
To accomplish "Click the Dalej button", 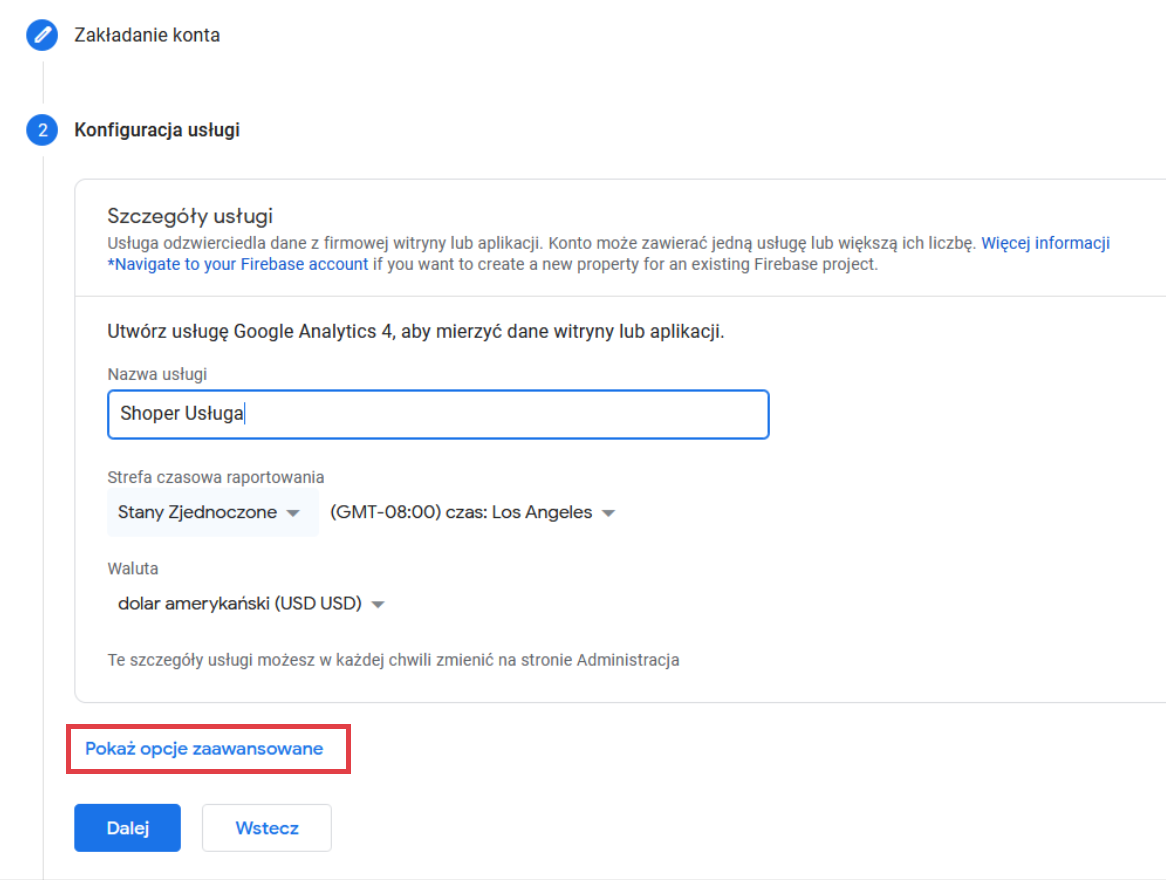I will (x=127, y=828).
